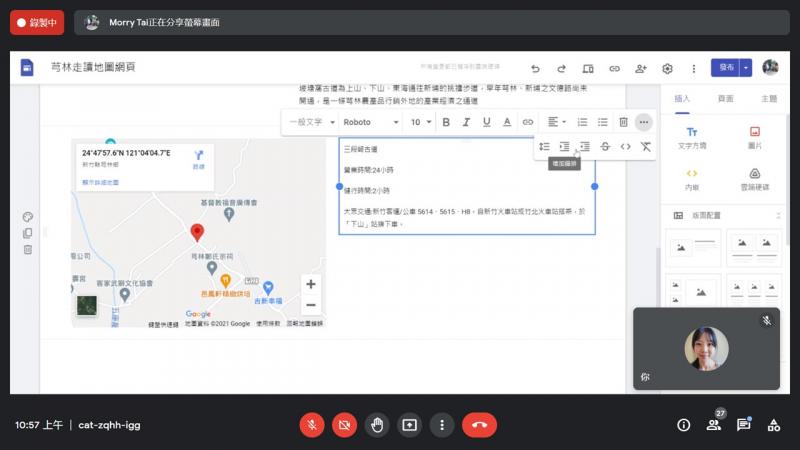This screenshot has height=450, width=800.
Task: Insert a link from text toolbar
Action: [x=528, y=122]
